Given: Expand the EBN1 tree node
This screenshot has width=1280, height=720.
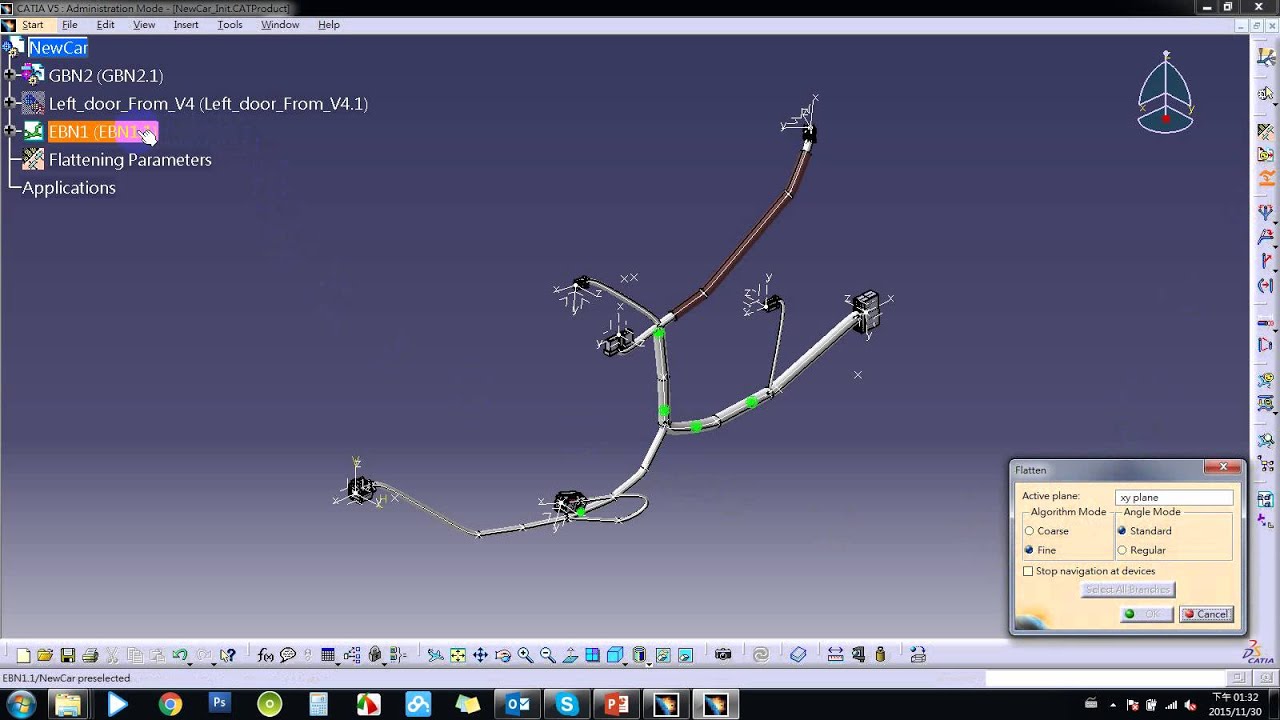Looking at the screenshot, I should [10, 131].
